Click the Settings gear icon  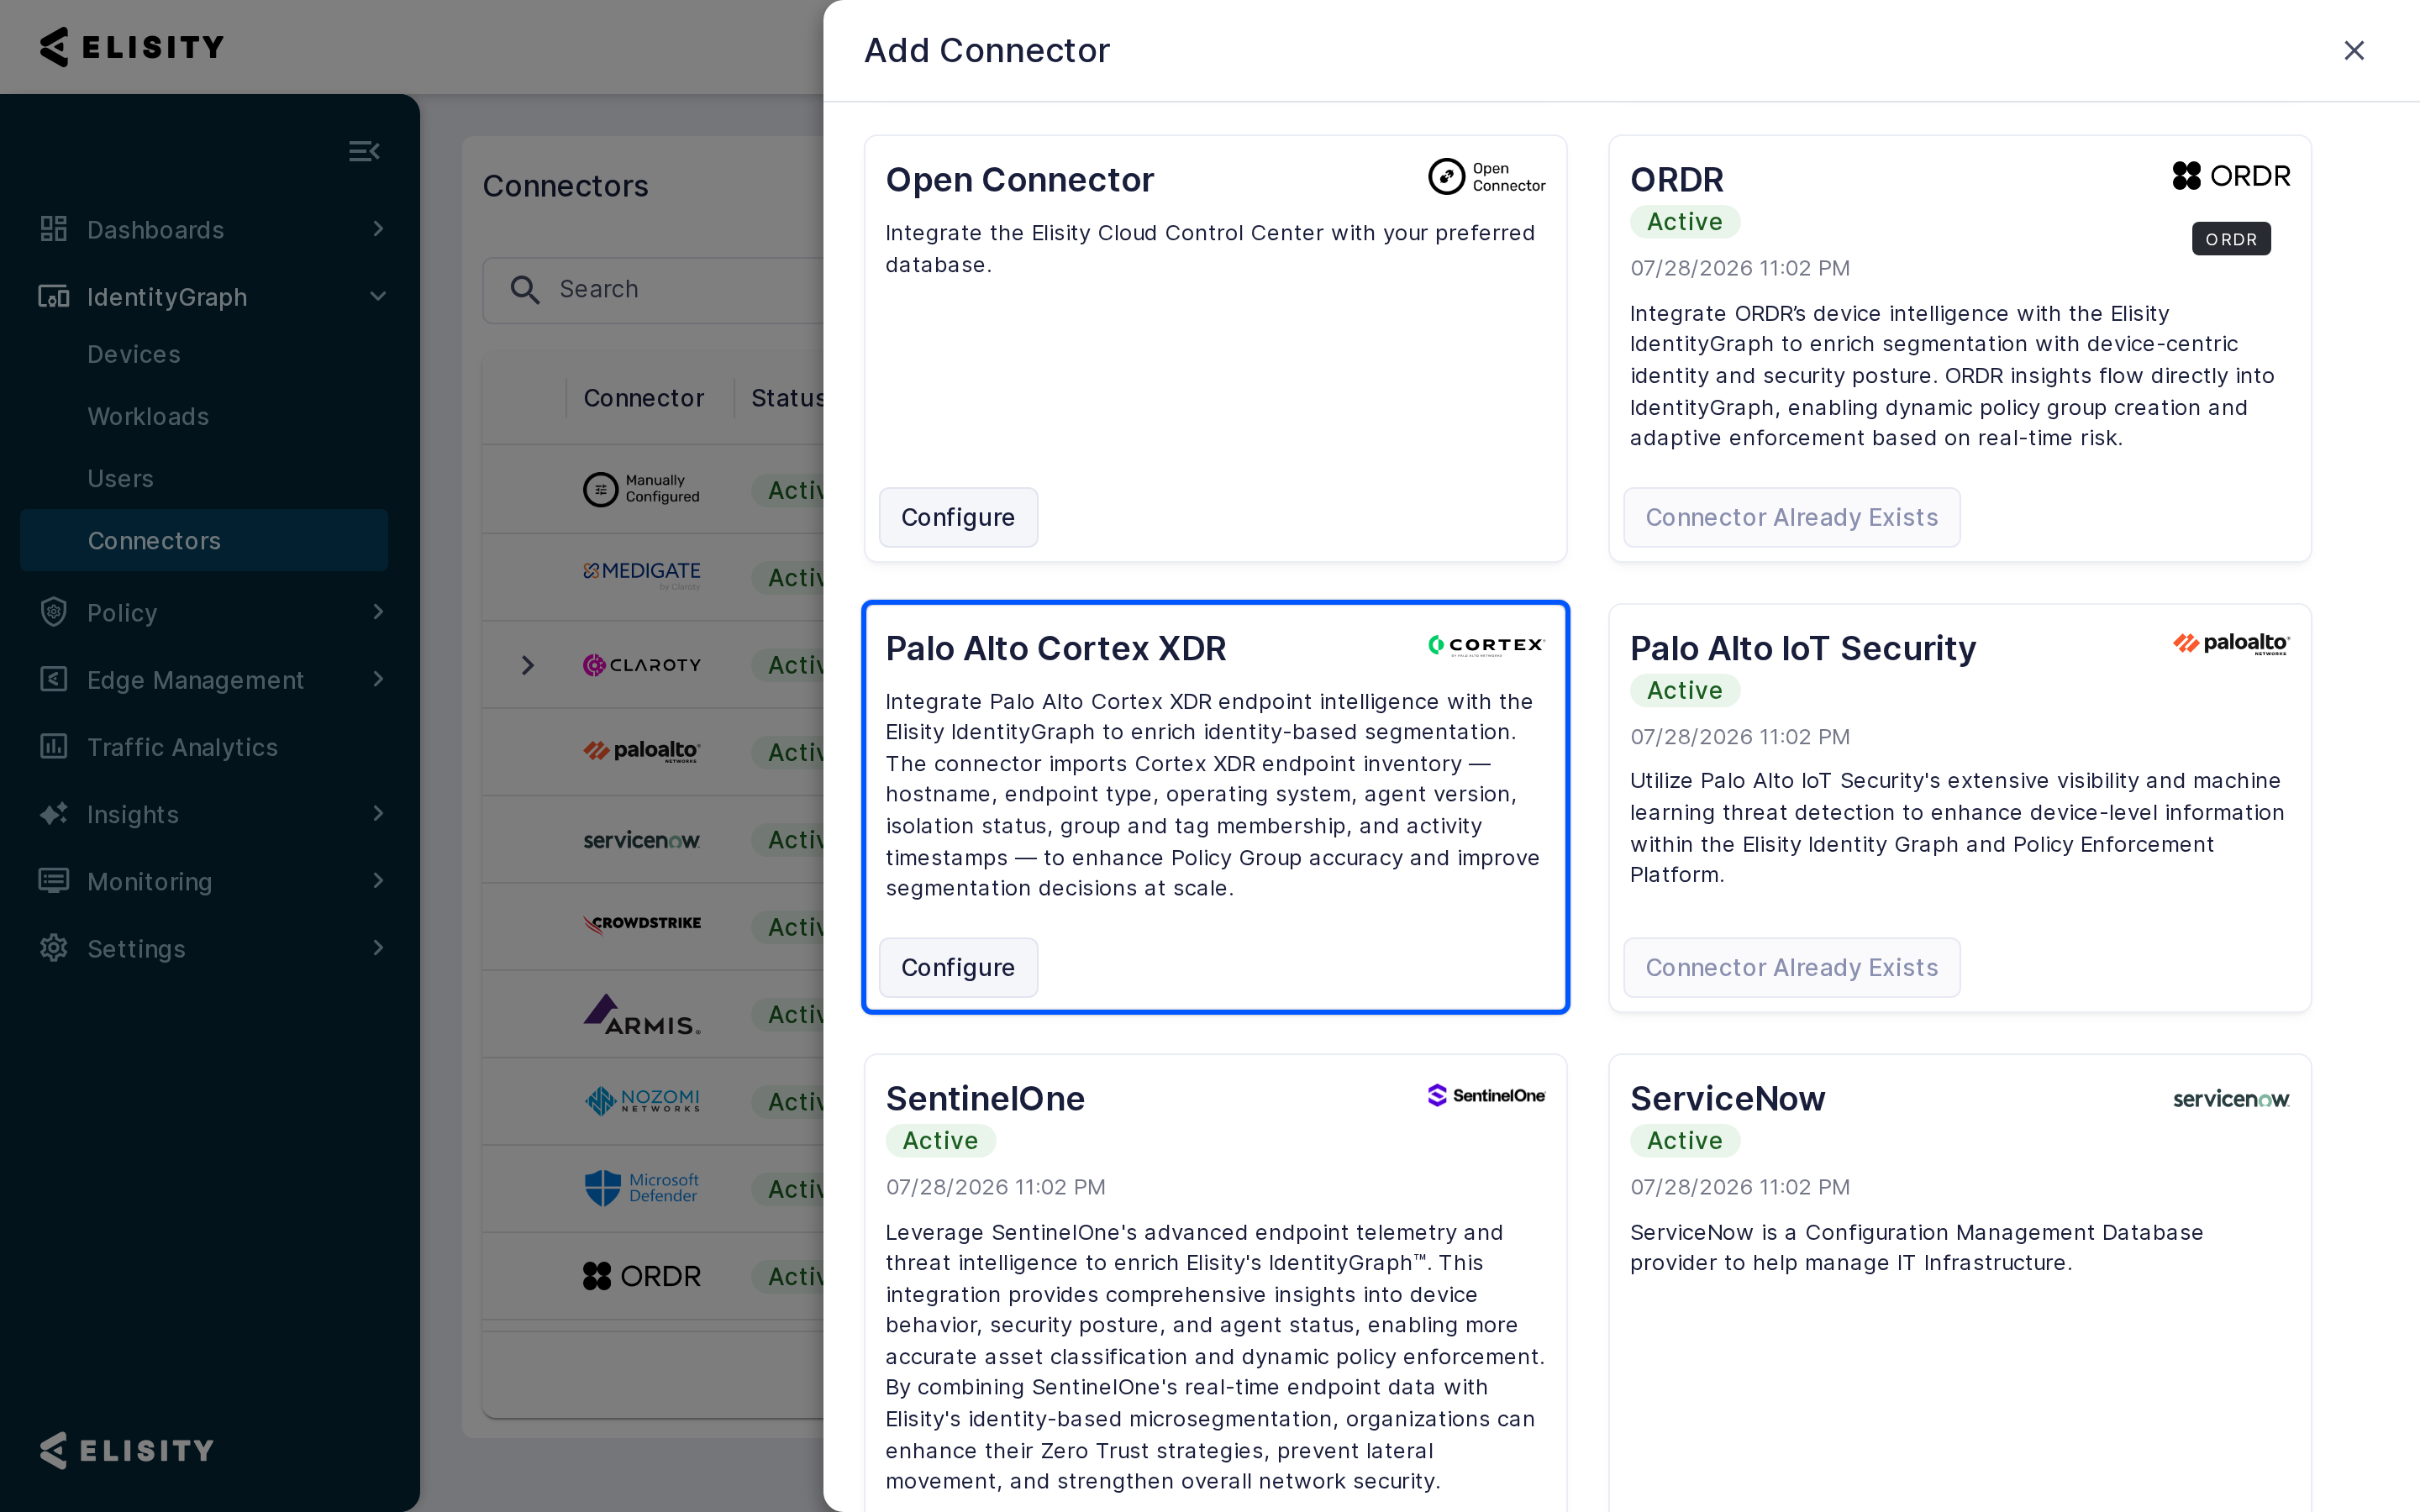(53, 948)
